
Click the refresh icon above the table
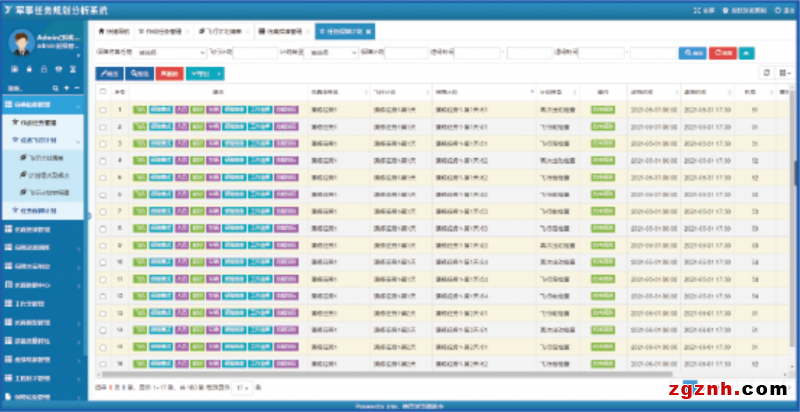pyautogui.click(x=766, y=73)
